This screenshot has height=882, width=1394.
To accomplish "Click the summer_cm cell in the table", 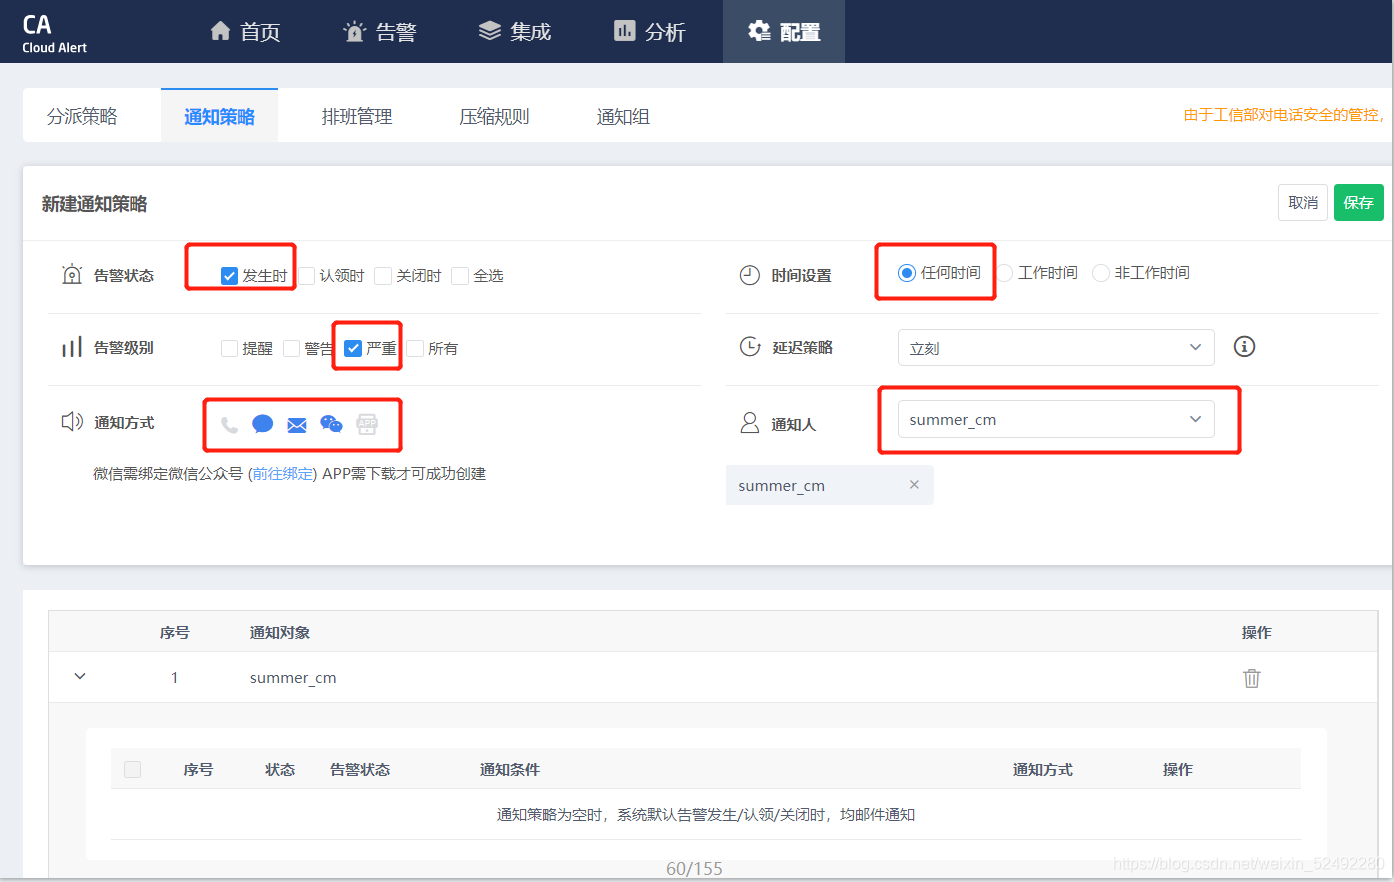I will [x=293, y=677].
